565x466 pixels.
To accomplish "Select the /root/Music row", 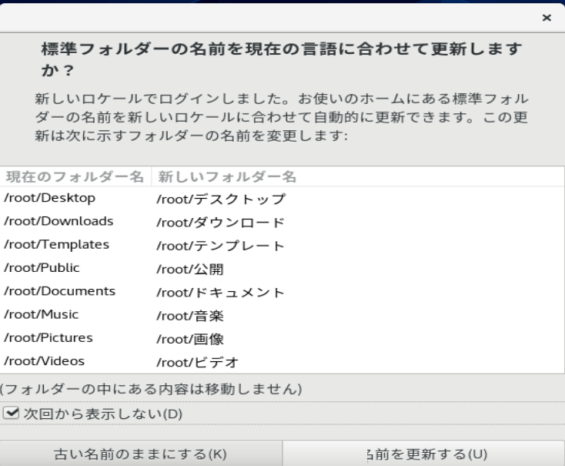I will [x=282, y=315].
